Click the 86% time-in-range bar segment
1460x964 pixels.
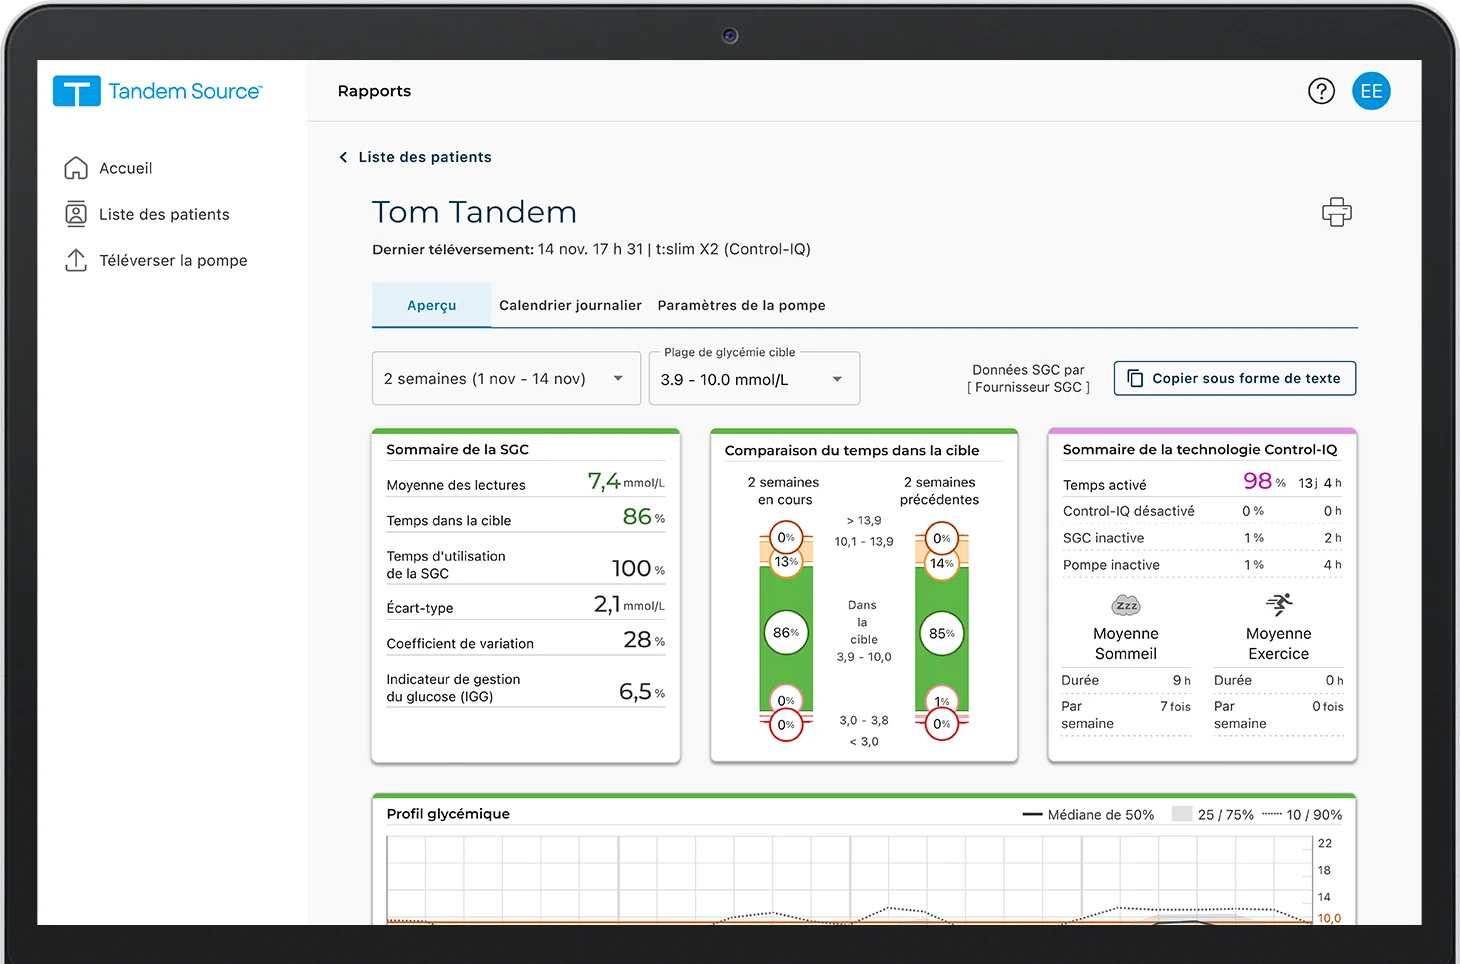click(x=786, y=632)
